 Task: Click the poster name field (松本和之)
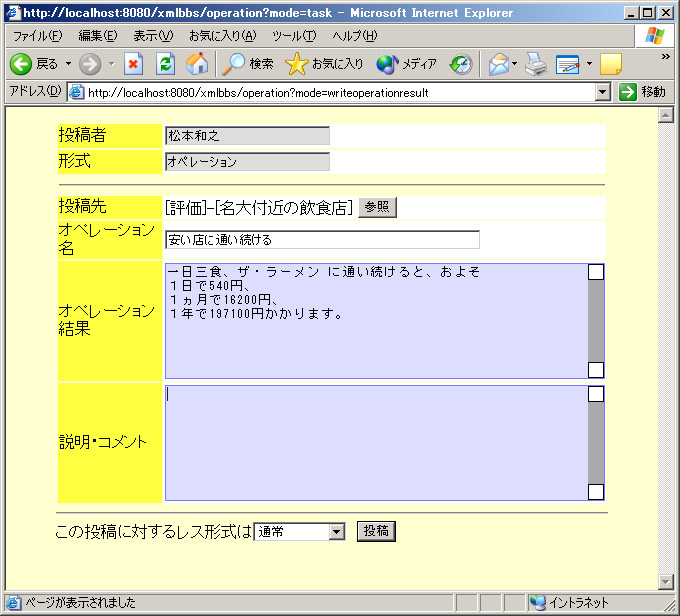pos(247,136)
